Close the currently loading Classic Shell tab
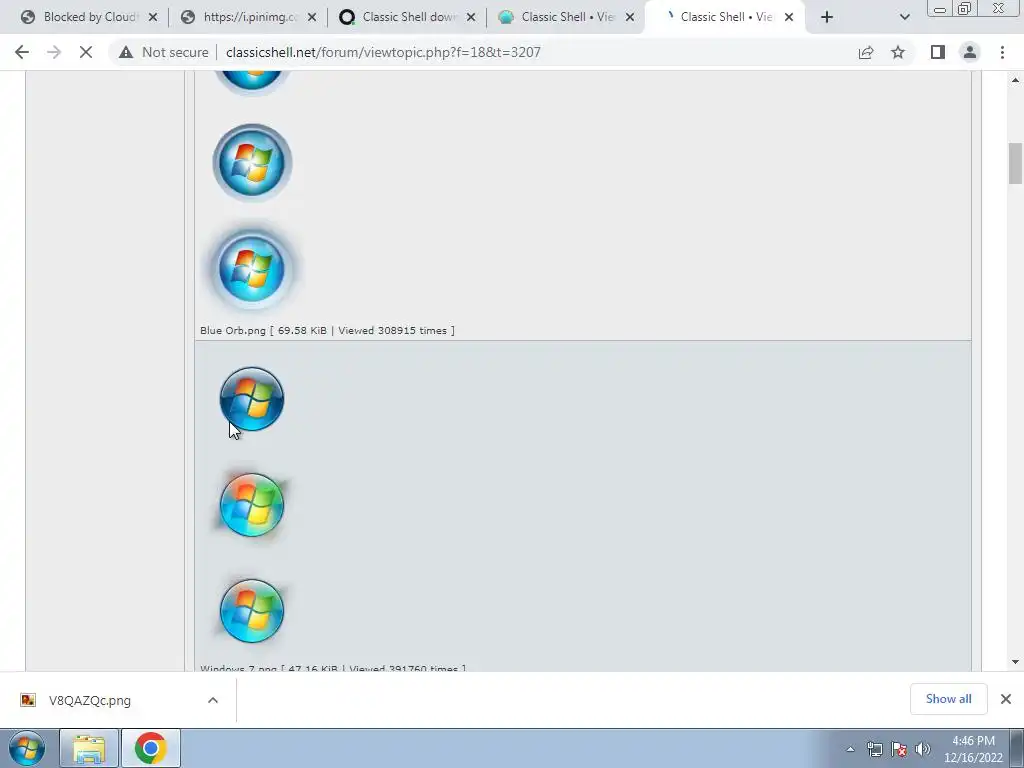Image resolution: width=1024 pixels, height=768 pixels. [789, 17]
